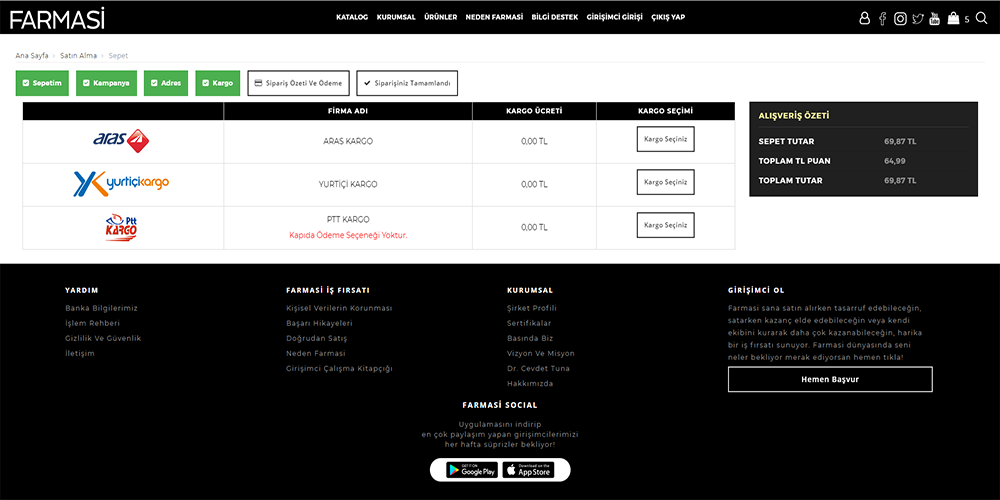Click the cart item count 5
The image size is (1000, 500).
click(967, 20)
